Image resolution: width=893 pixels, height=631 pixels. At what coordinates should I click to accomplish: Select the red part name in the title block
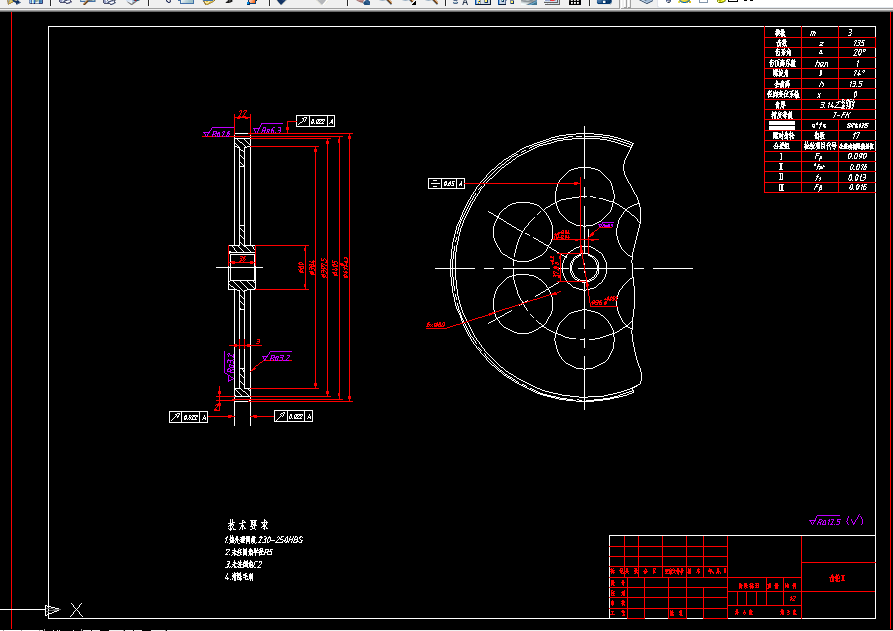click(837, 578)
